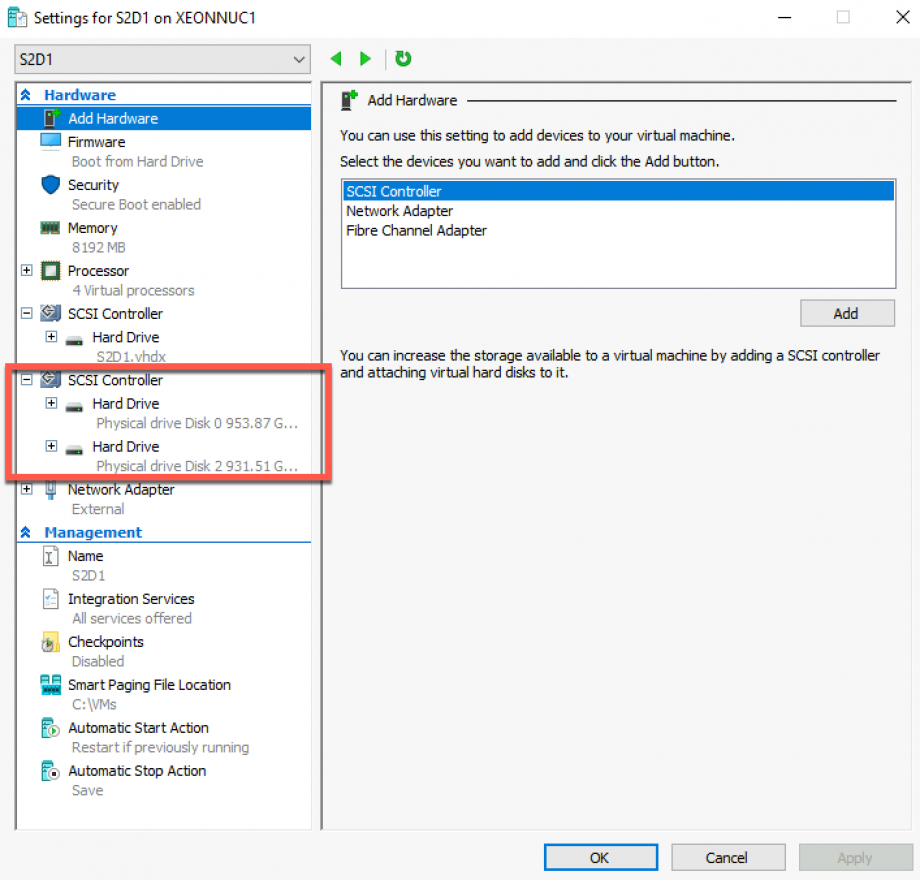Click the Memory hardware icon

(x=51, y=228)
